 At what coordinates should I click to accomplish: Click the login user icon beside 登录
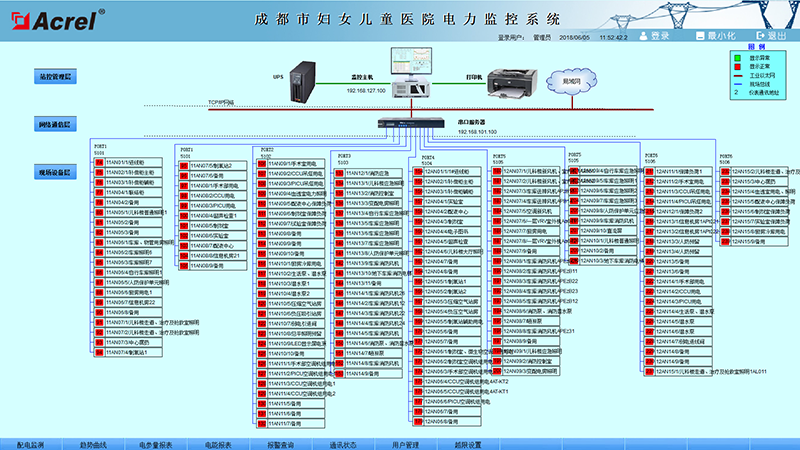pyautogui.click(x=643, y=36)
